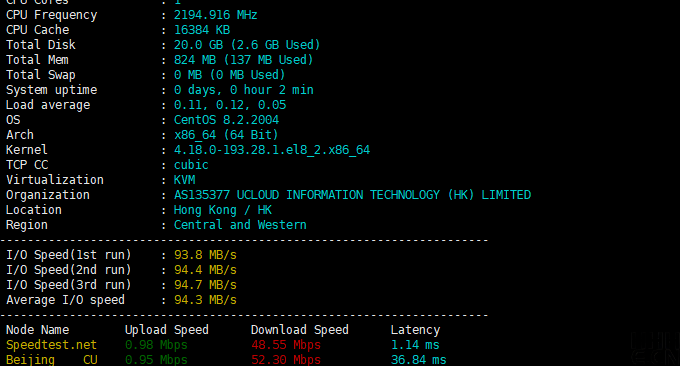This screenshot has height=366, width=680.
Task: Select the Arch label
Action: point(20,135)
